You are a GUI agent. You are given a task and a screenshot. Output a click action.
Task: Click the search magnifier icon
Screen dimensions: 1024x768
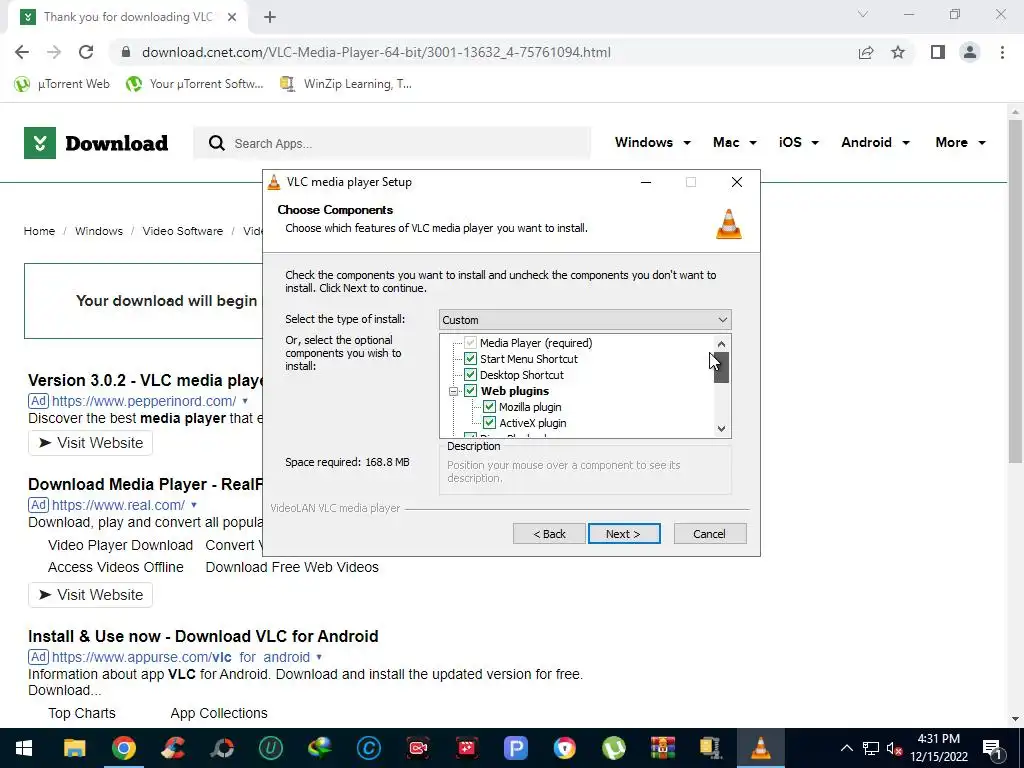click(x=217, y=143)
